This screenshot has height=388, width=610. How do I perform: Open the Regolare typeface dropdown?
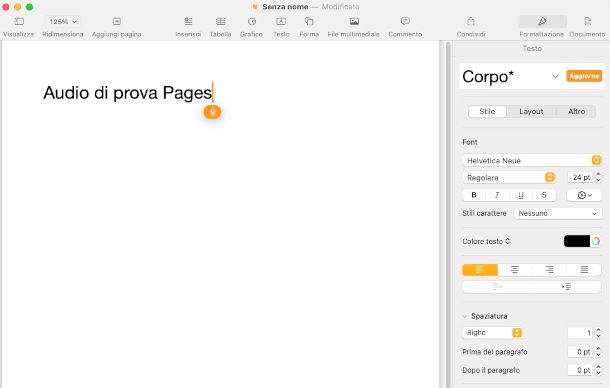click(508, 177)
